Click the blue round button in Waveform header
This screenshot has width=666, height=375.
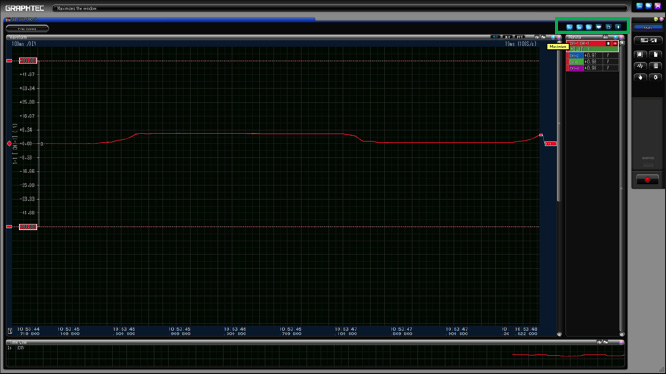[x=553, y=37]
